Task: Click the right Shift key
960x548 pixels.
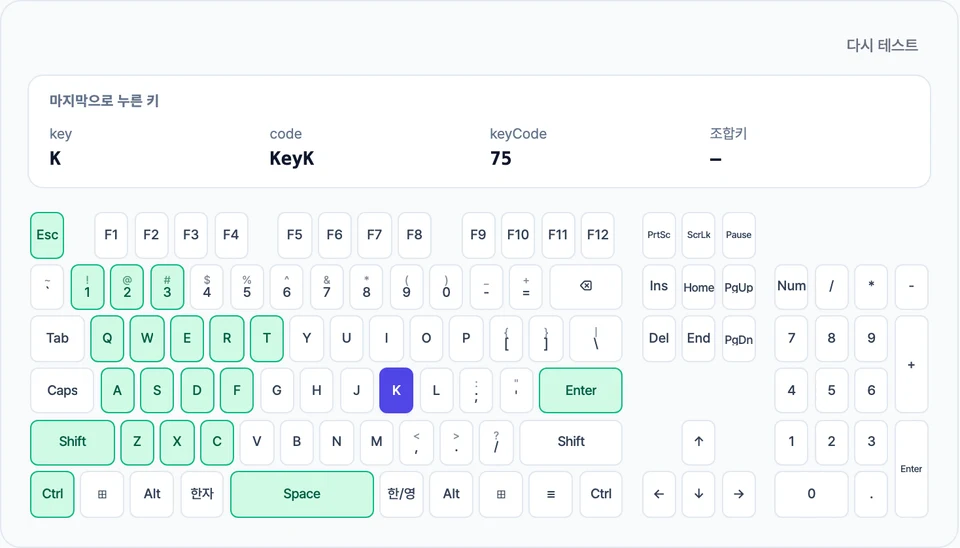Action: (571, 442)
